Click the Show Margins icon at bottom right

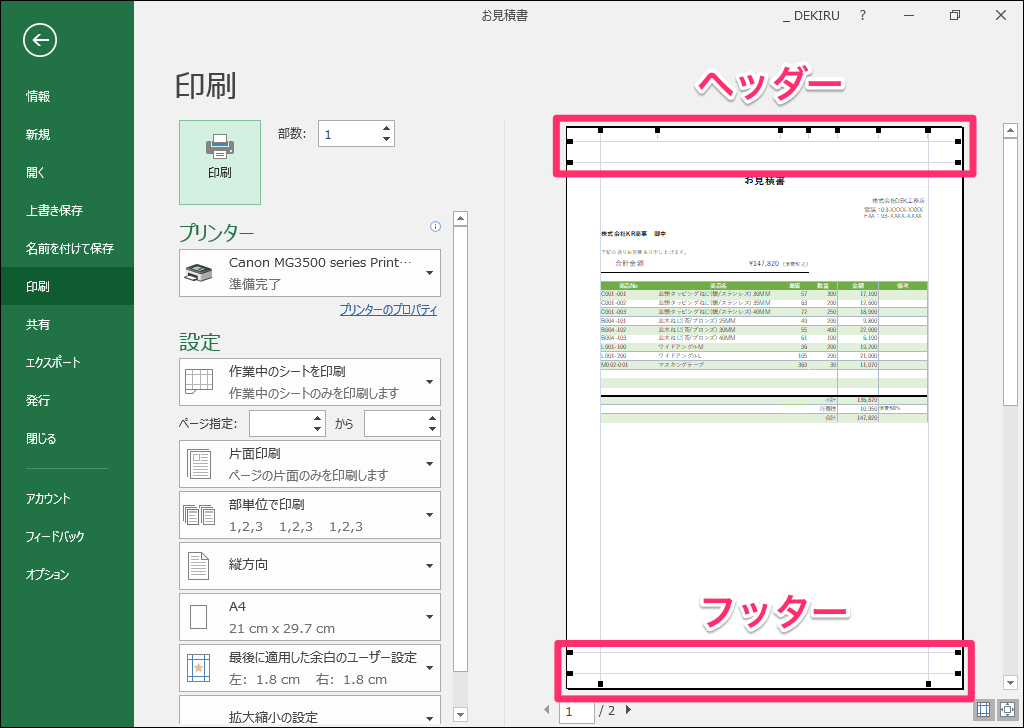(x=983, y=709)
